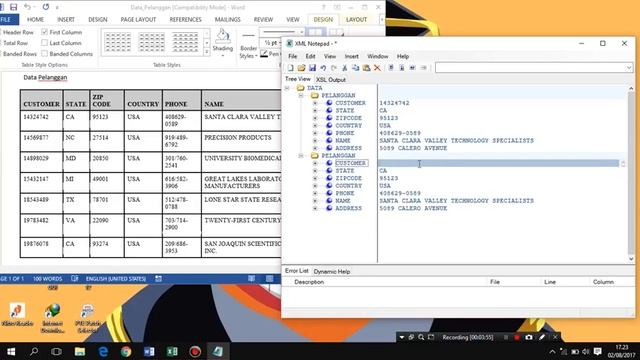Click the Nudge node up toolbar icon
The width and height of the screenshot is (640, 360).
coord(391,68)
